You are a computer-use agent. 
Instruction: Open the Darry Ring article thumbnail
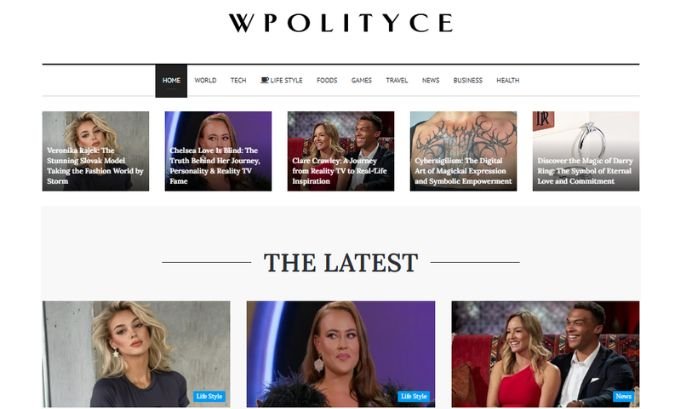tap(586, 151)
